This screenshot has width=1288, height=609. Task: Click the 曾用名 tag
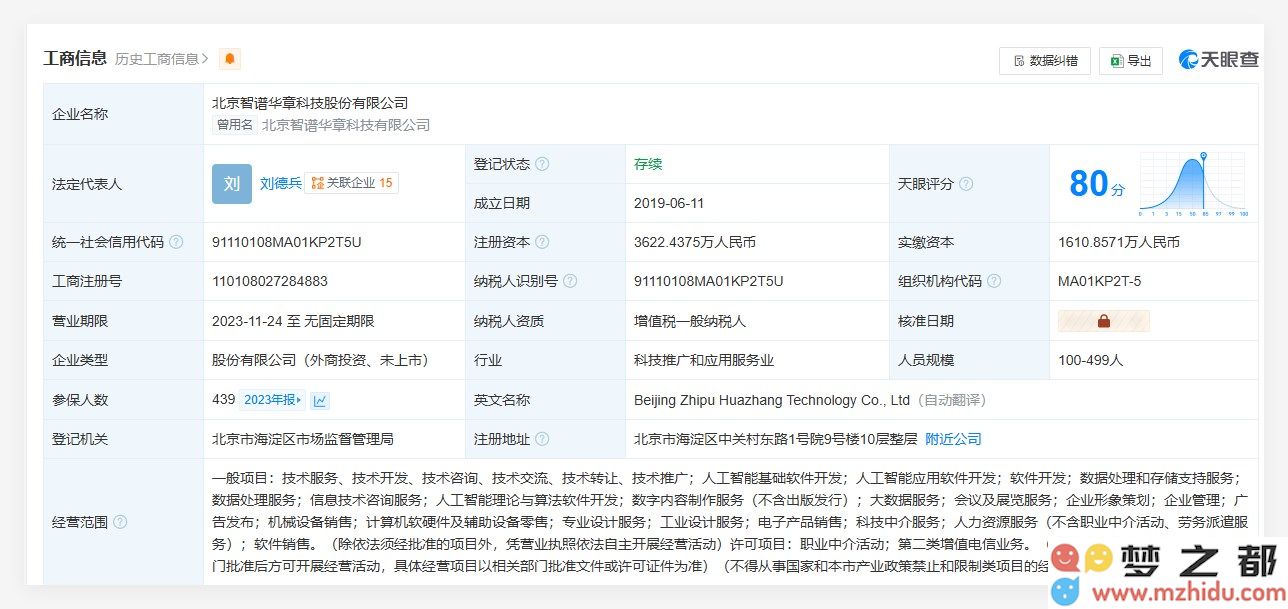[x=234, y=125]
